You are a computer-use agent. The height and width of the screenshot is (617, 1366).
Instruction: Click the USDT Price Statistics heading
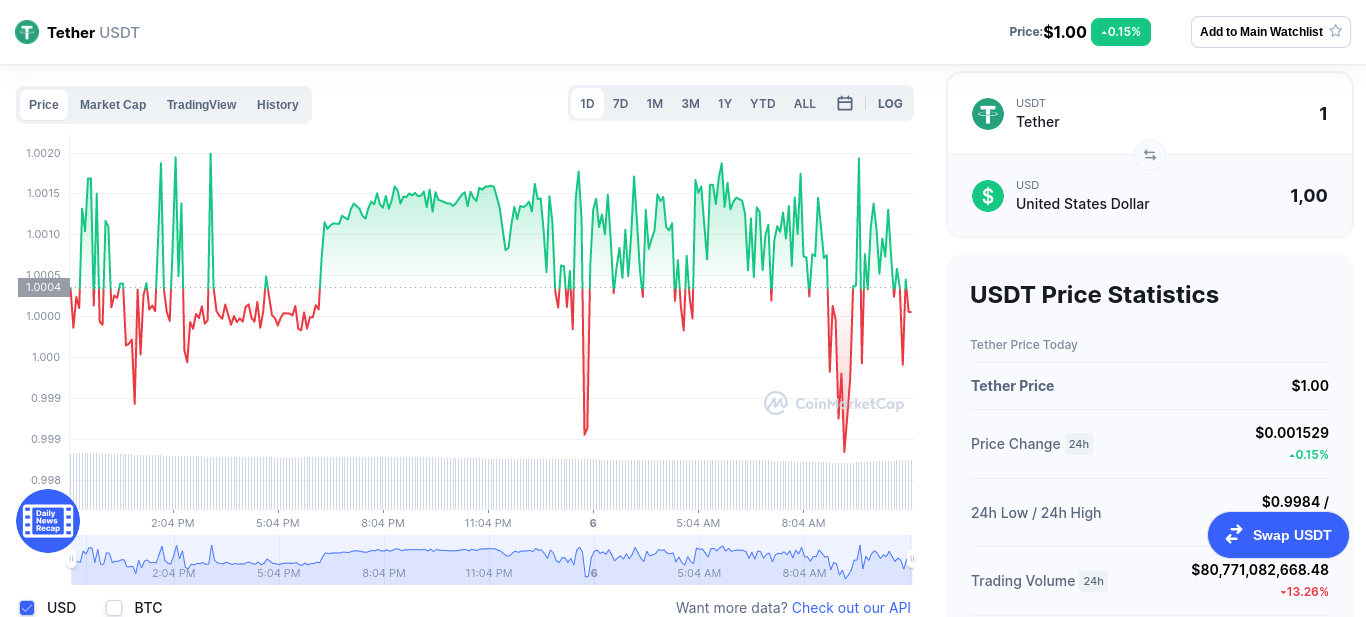click(x=1094, y=295)
